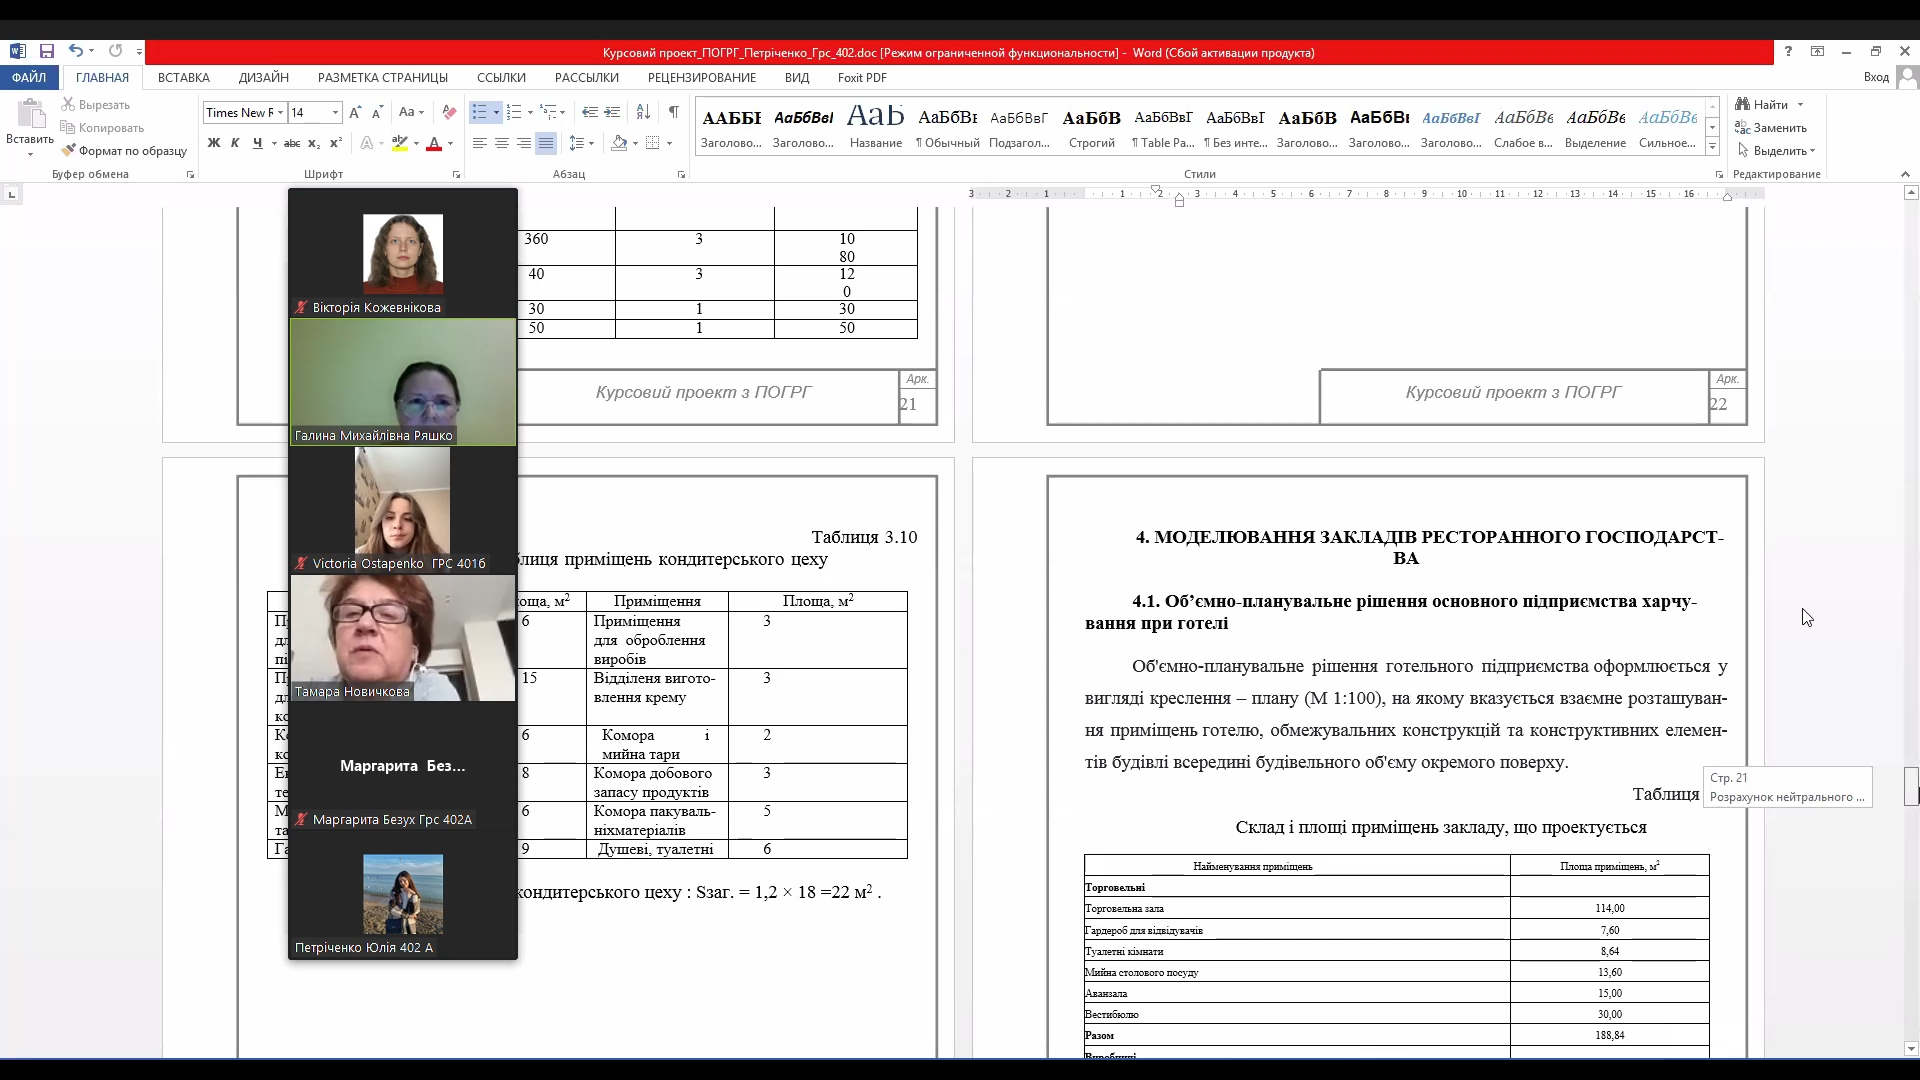This screenshot has height=1080, width=1920.
Task: Apply bulleted list formatting
Action: 480,113
